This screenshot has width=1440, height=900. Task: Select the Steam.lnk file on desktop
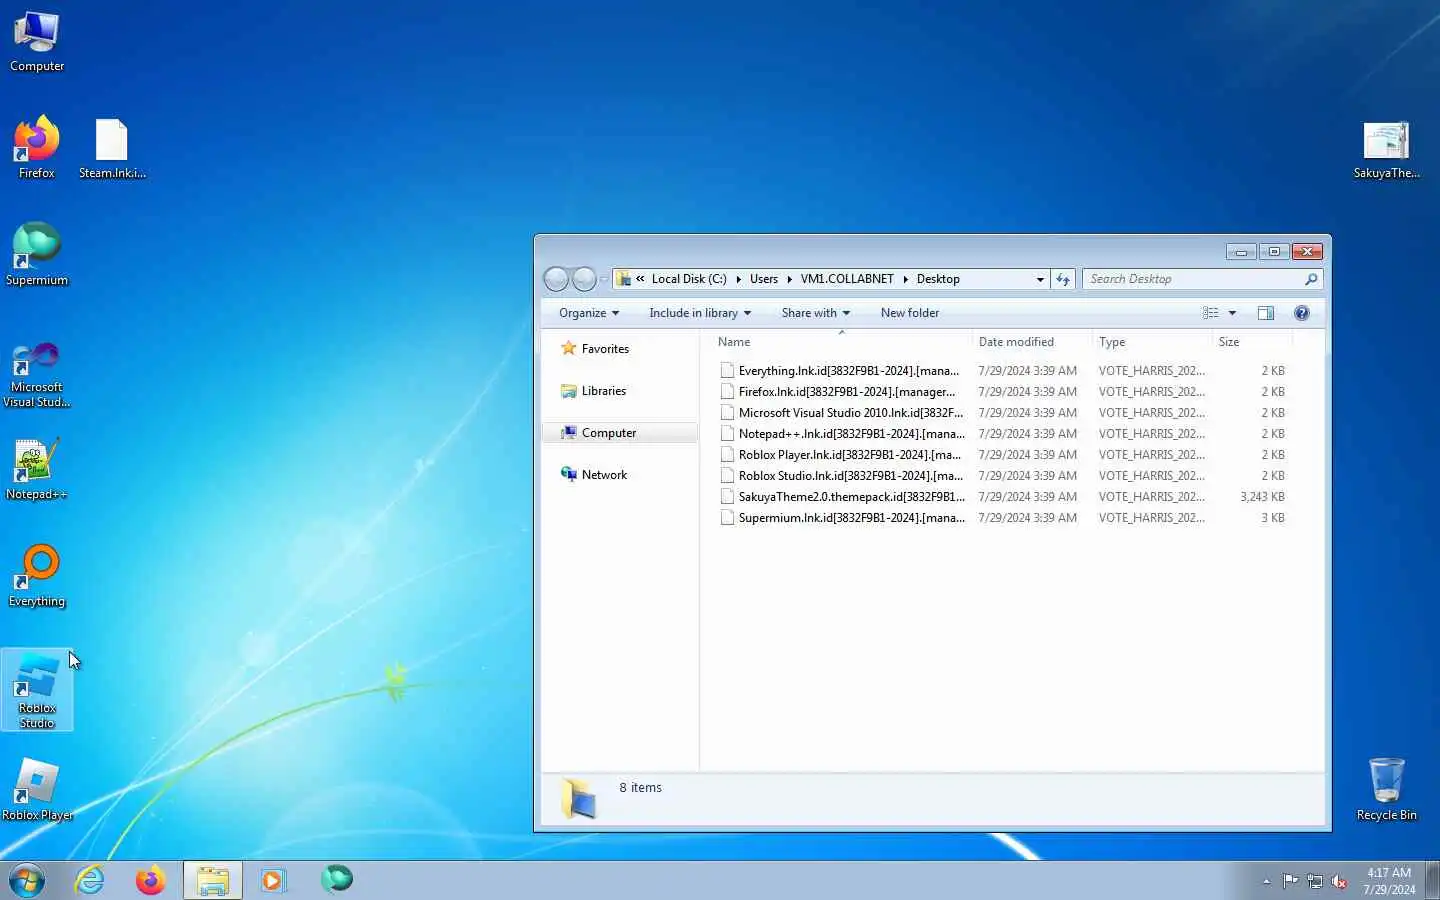[112, 148]
